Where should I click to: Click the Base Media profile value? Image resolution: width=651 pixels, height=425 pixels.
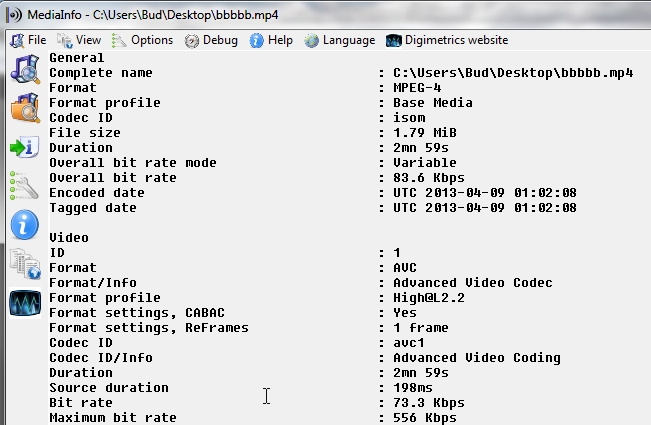(x=433, y=103)
